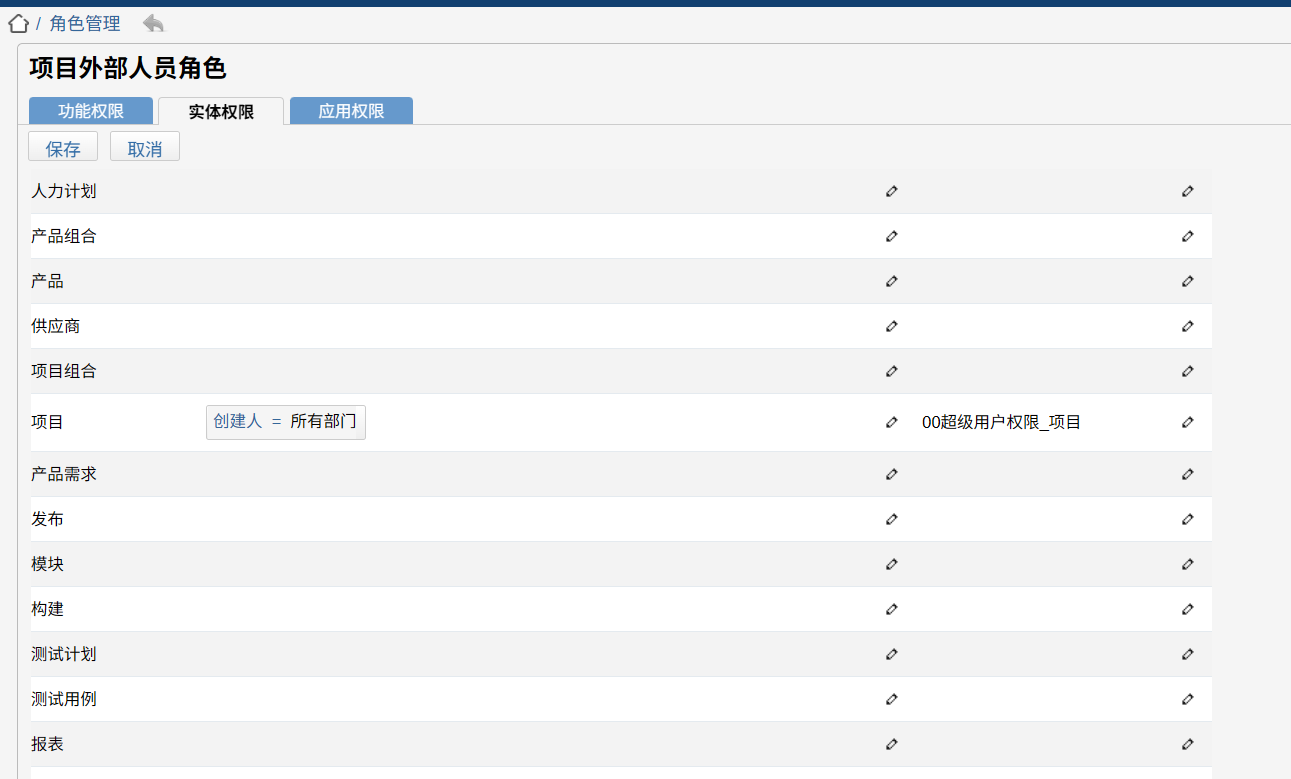Screen dimensions: 1291x779
Task: Edit second pencil icon in 构建 row
Action: pos(1188,609)
